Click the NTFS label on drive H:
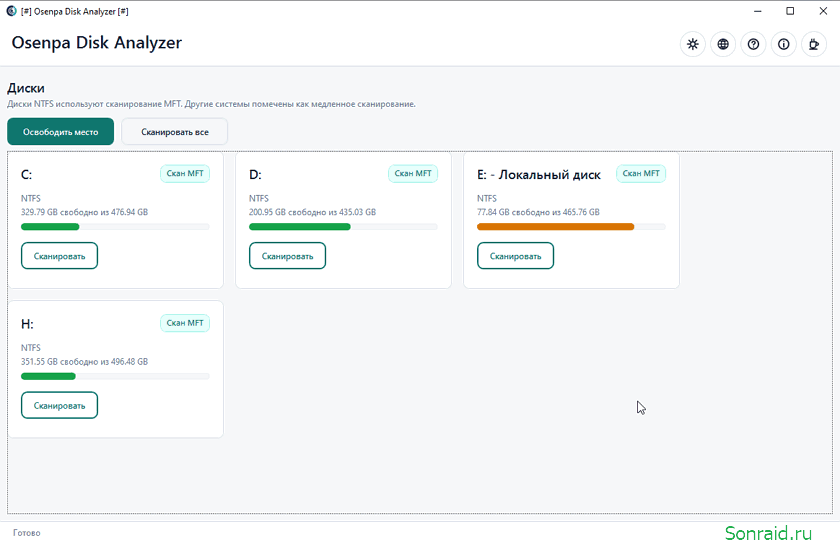 point(31,348)
